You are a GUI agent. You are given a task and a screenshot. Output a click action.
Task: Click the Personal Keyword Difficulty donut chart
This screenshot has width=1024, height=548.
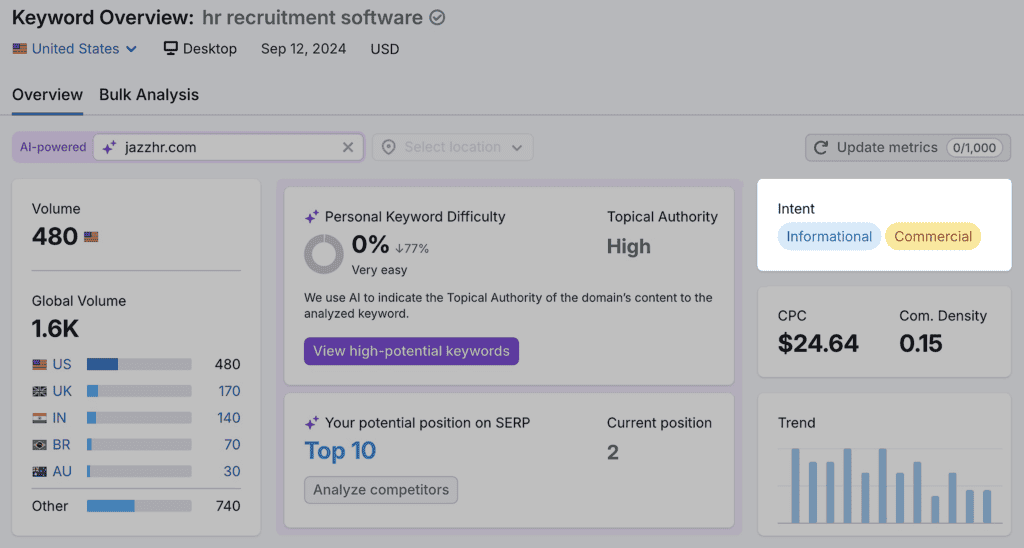point(324,254)
